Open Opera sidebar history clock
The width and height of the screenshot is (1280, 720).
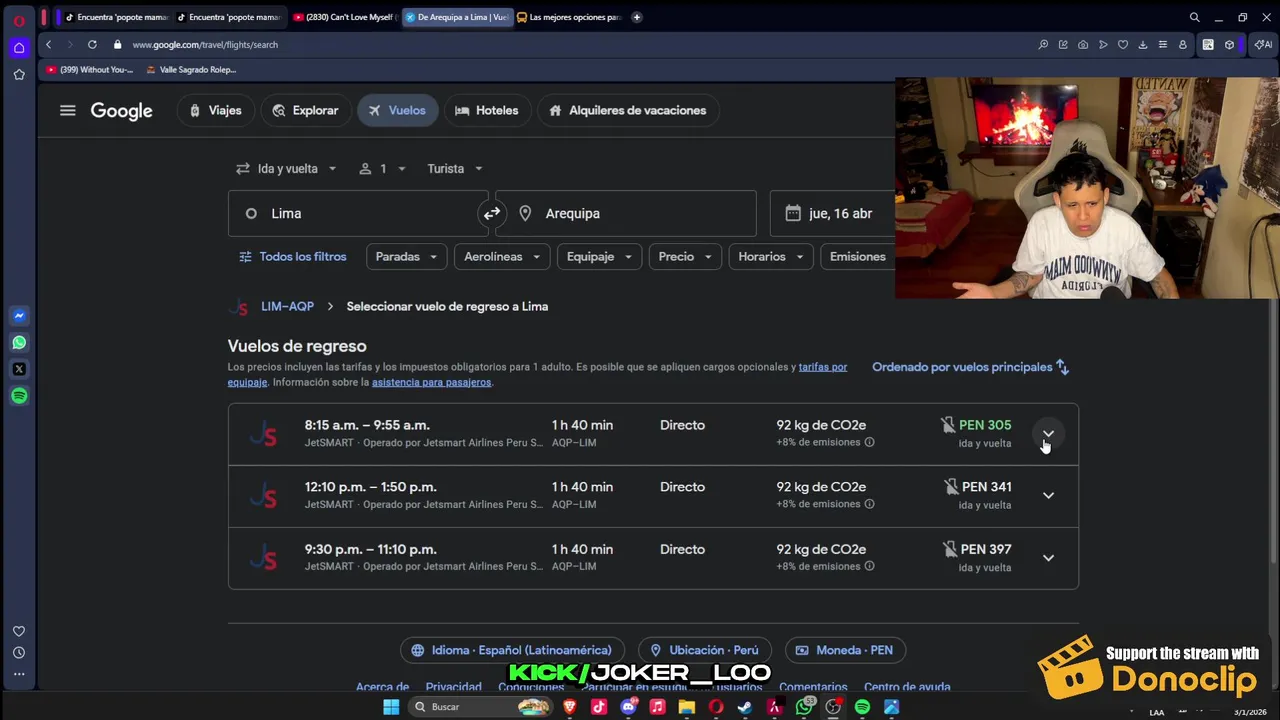click(x=19, y=652)
